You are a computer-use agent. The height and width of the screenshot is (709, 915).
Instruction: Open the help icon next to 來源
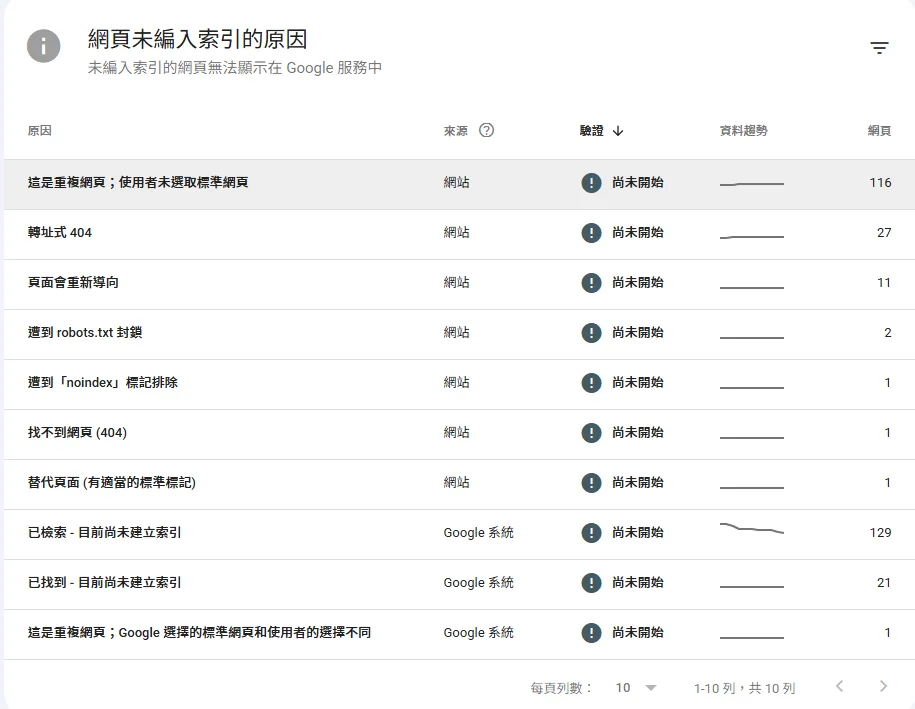point(486,130)
